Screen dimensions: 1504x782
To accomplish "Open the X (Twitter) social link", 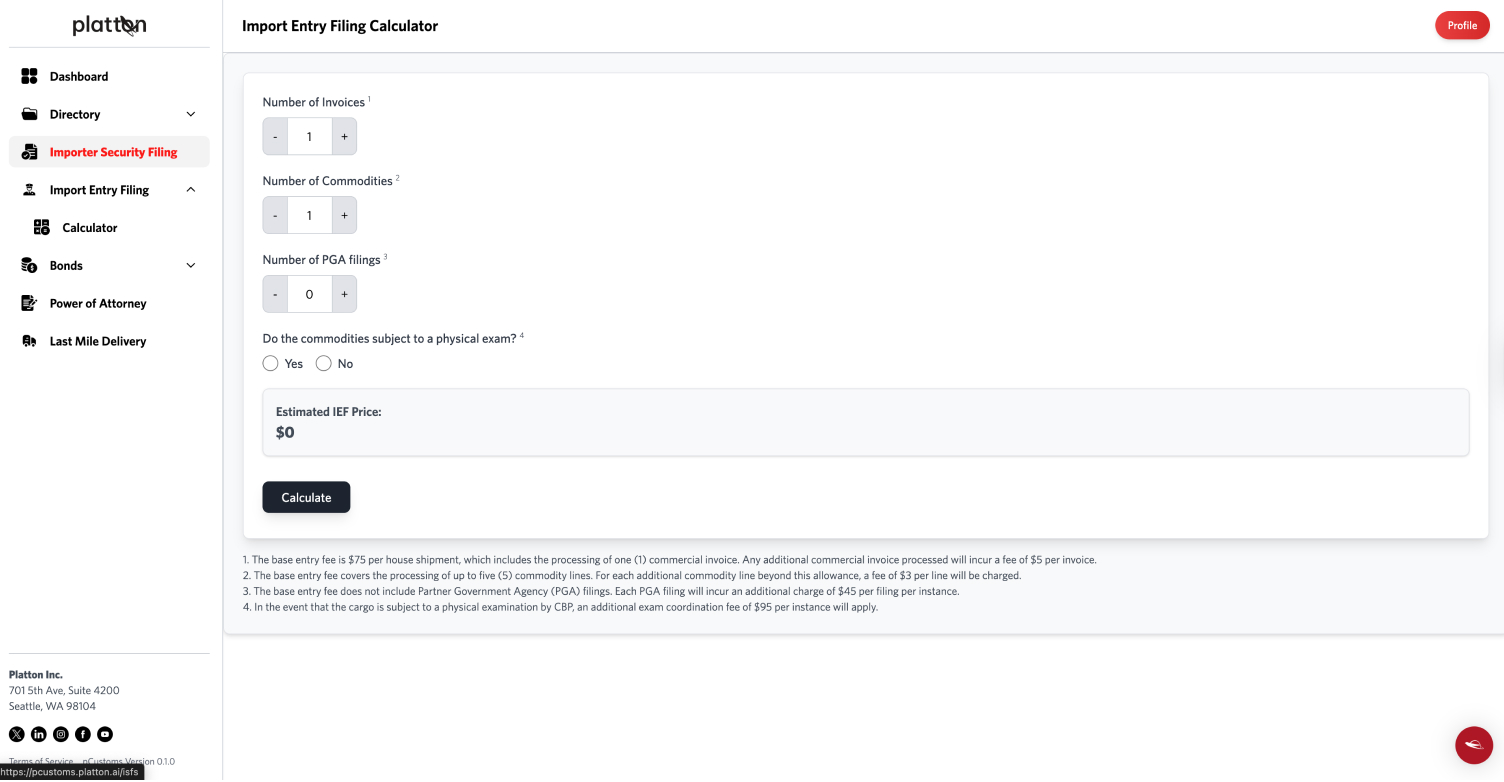I will tap(16, 734).
